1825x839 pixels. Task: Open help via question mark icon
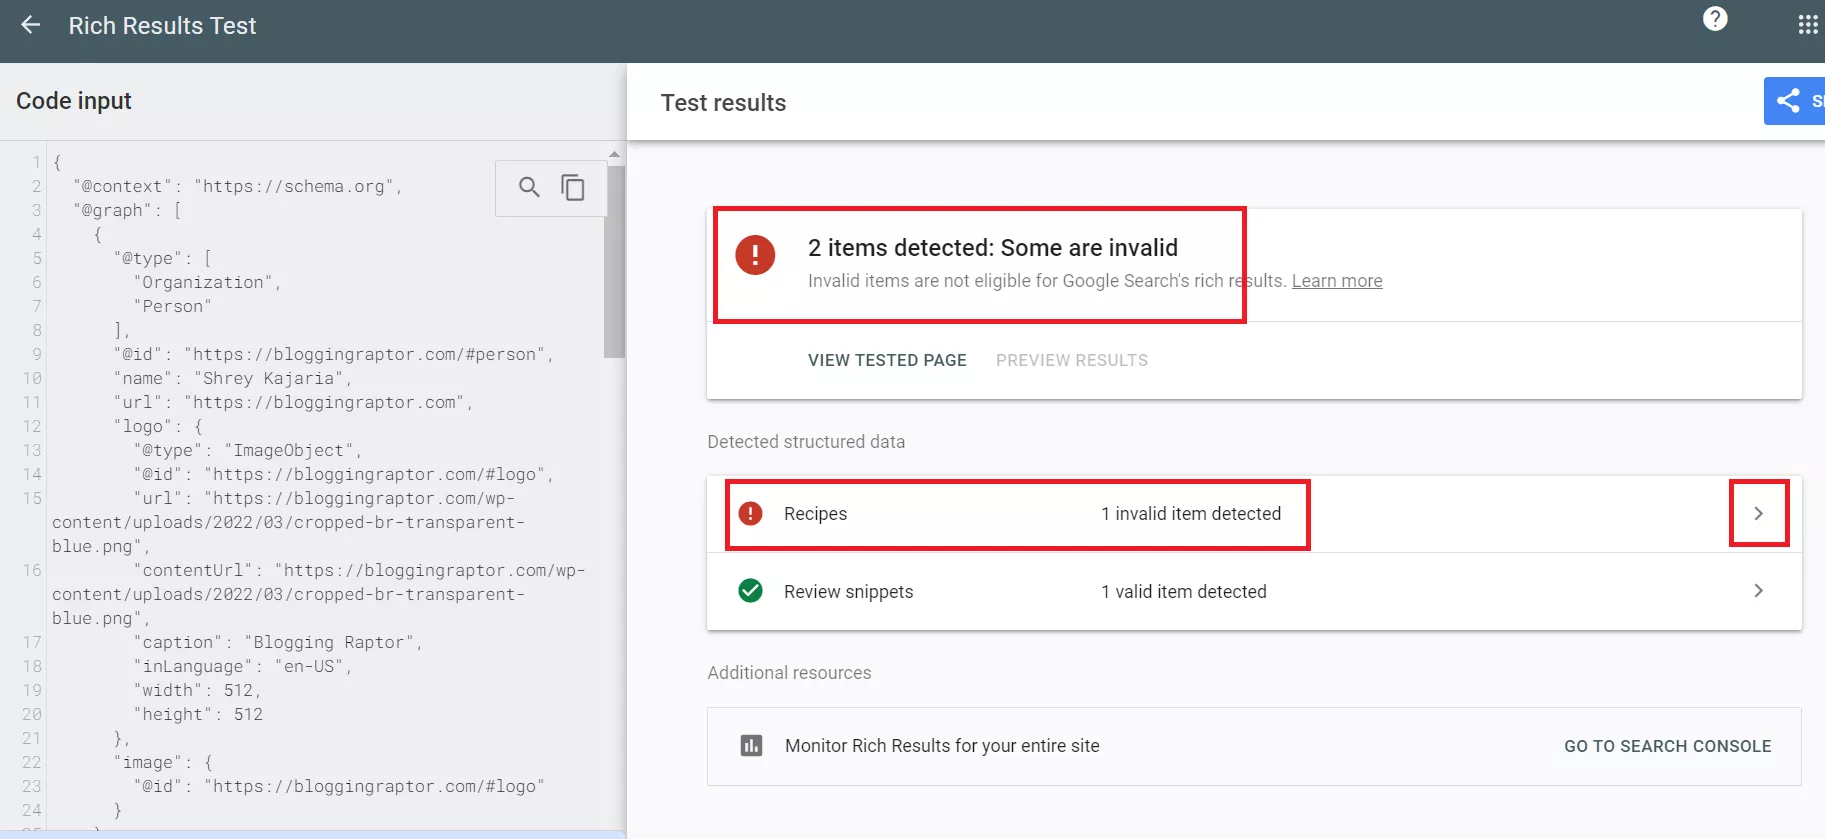coord(1715,19)
